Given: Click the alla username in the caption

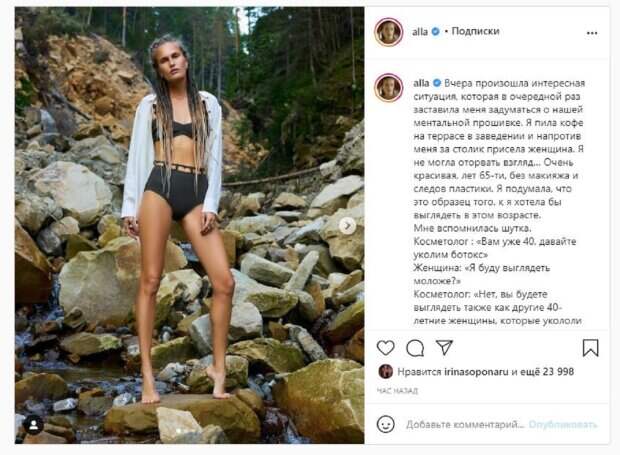Looking at the screenshot, I should tap(421, 83).
